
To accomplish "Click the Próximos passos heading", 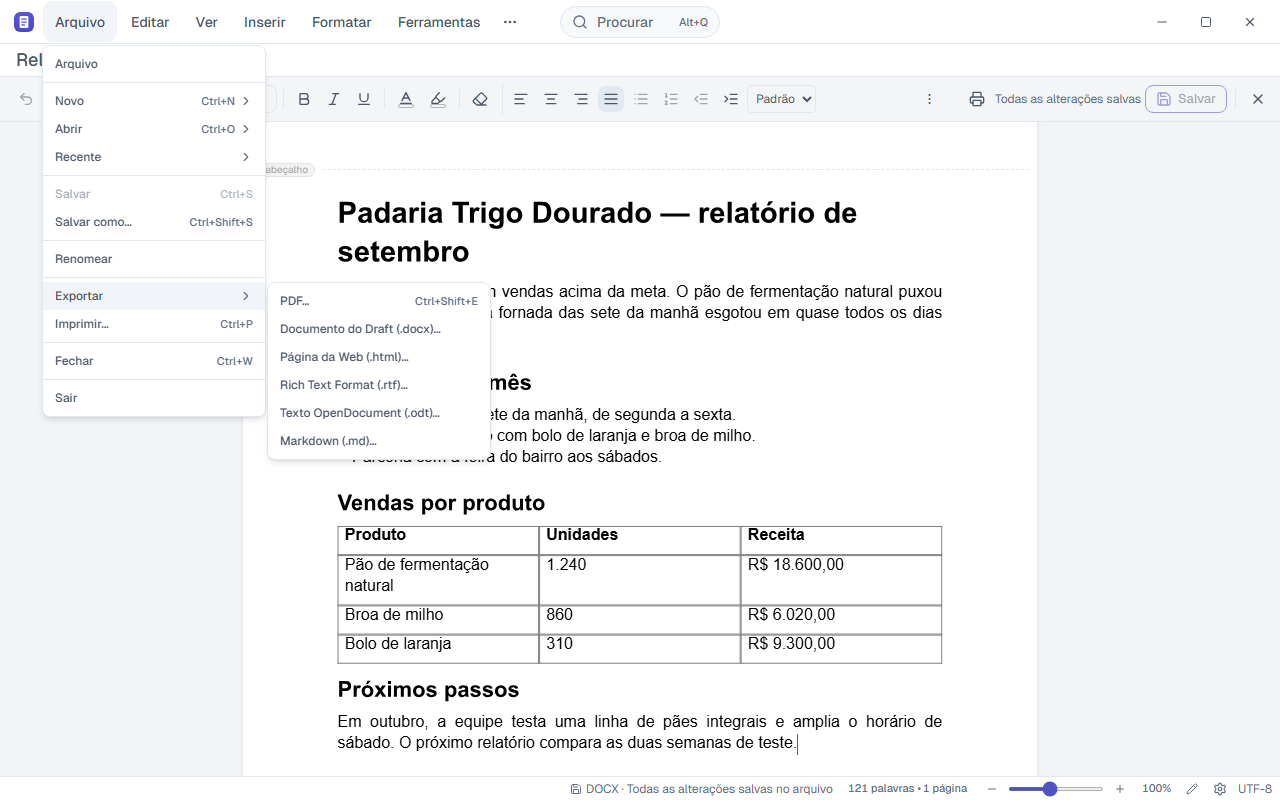I will tap(428, 689).
